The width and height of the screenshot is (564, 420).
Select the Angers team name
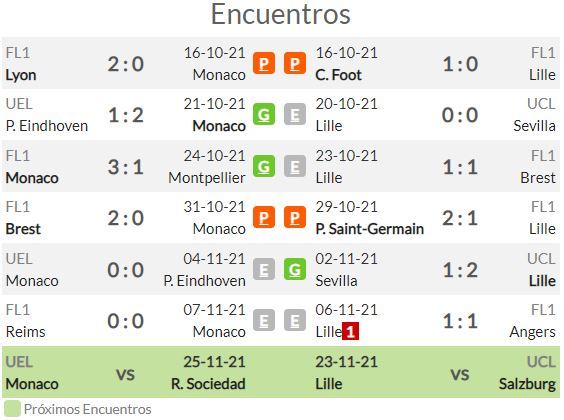pyautogui.click(x=532, y=332)
